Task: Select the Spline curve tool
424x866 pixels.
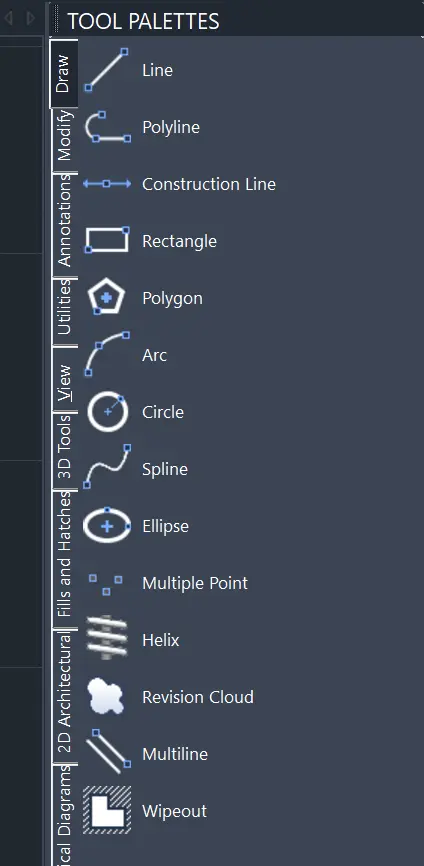Action: point(107,468)
